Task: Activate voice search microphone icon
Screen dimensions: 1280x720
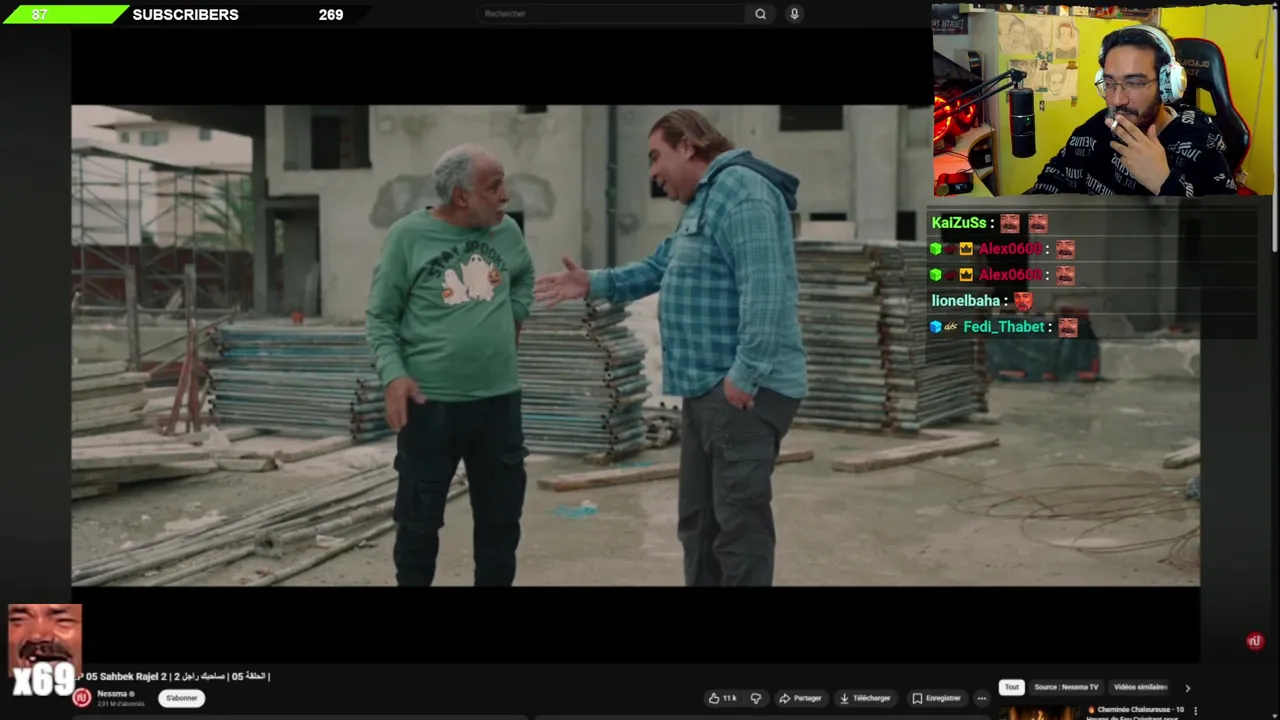Action: (794, 14)
